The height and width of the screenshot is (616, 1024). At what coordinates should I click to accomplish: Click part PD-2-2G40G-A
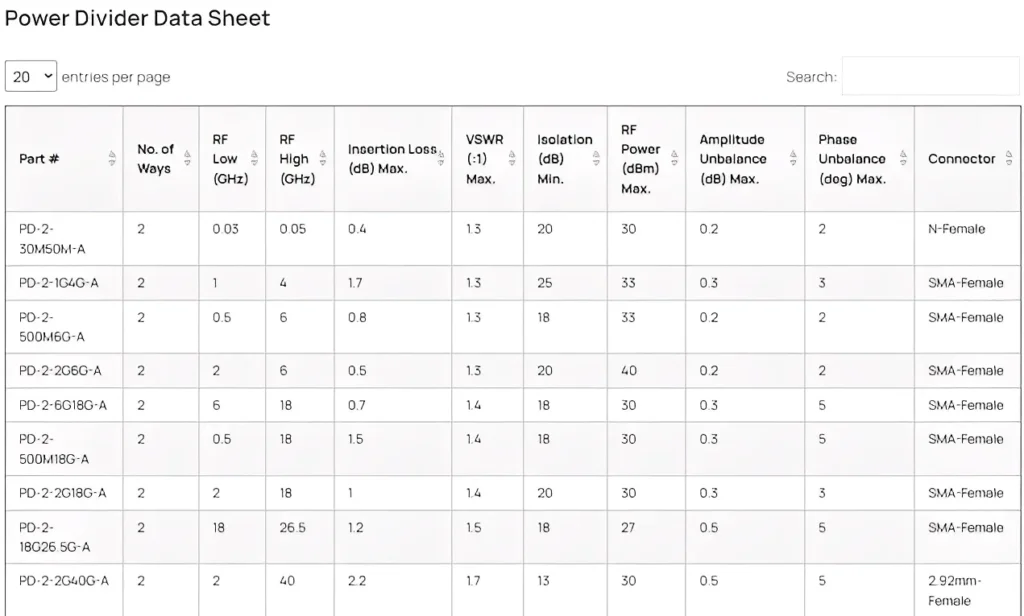click(x=64, y=581)
